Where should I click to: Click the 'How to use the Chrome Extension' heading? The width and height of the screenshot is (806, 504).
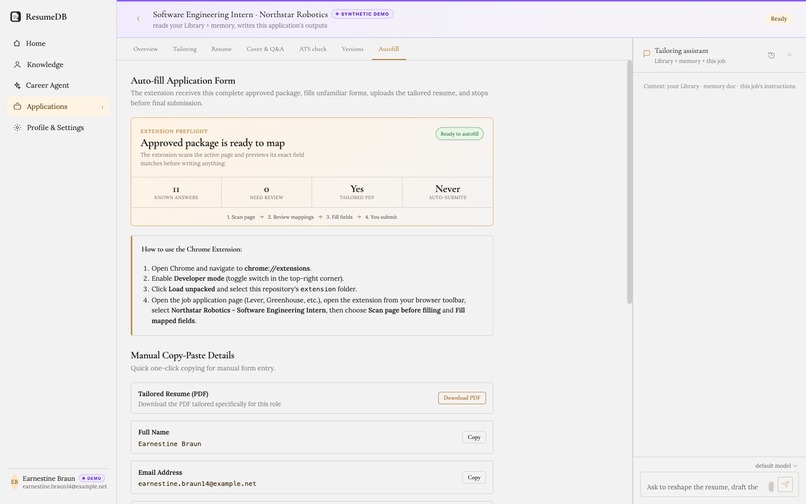192,249
